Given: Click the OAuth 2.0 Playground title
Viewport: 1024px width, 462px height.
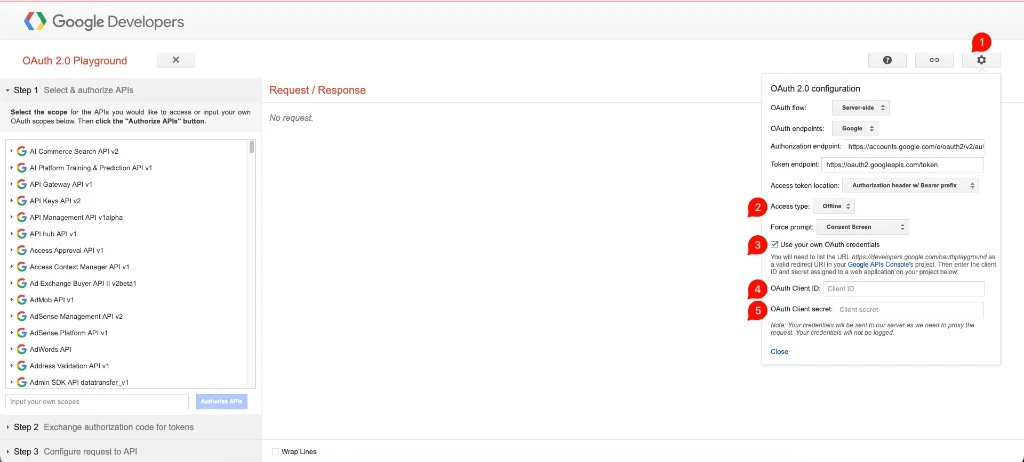Looking at the screenshot, I should [74, 61].
